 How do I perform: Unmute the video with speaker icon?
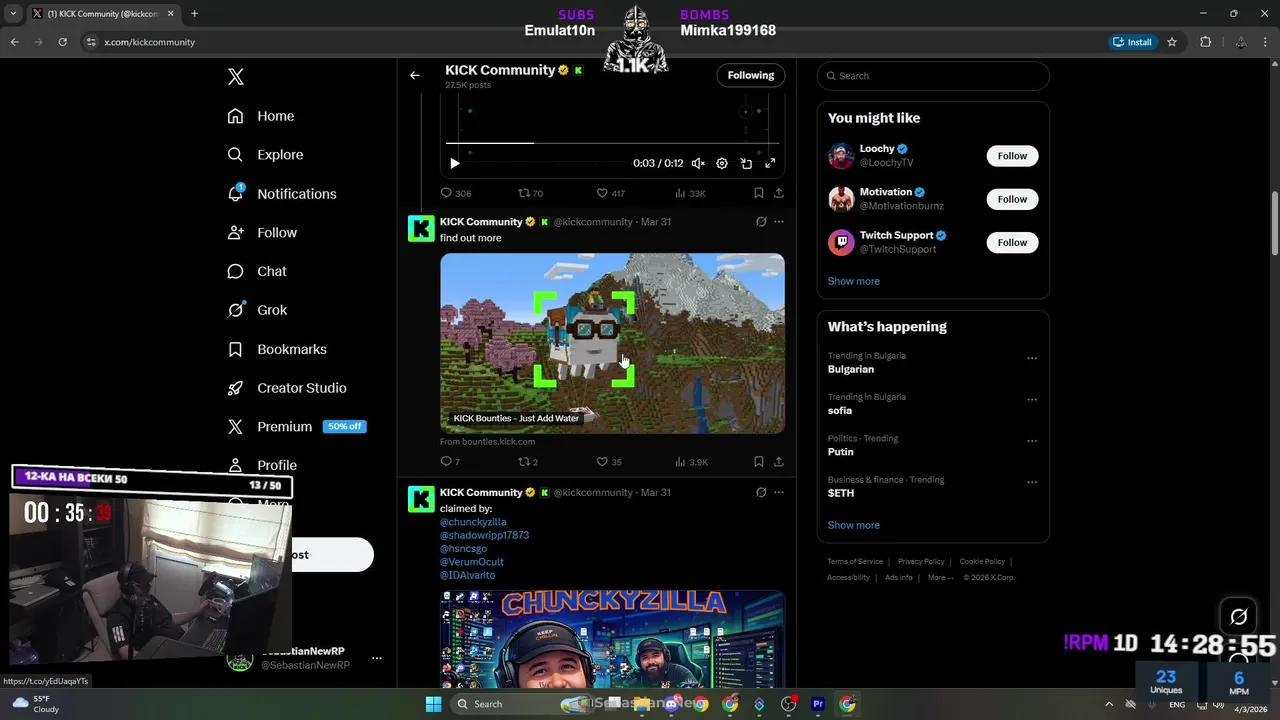point(698,163)
